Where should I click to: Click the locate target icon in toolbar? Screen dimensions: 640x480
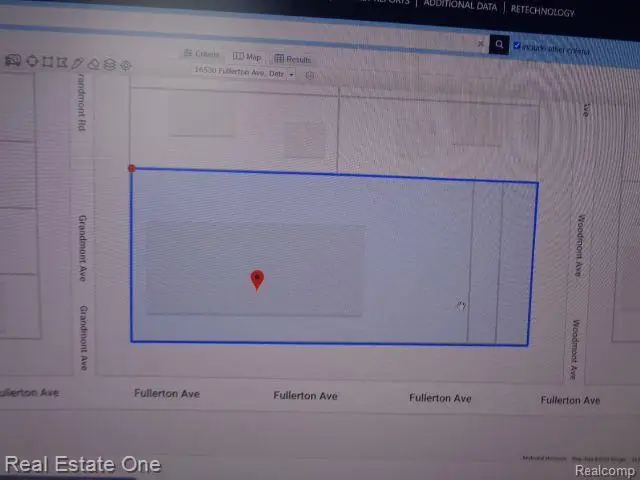(x=126, y=66)
